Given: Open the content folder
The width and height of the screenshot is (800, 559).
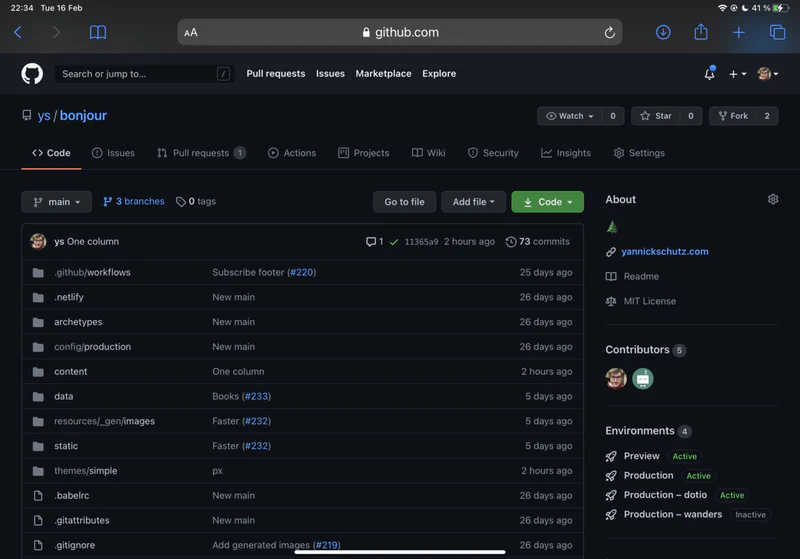Looking at the screenshot, I should point(70,371).
